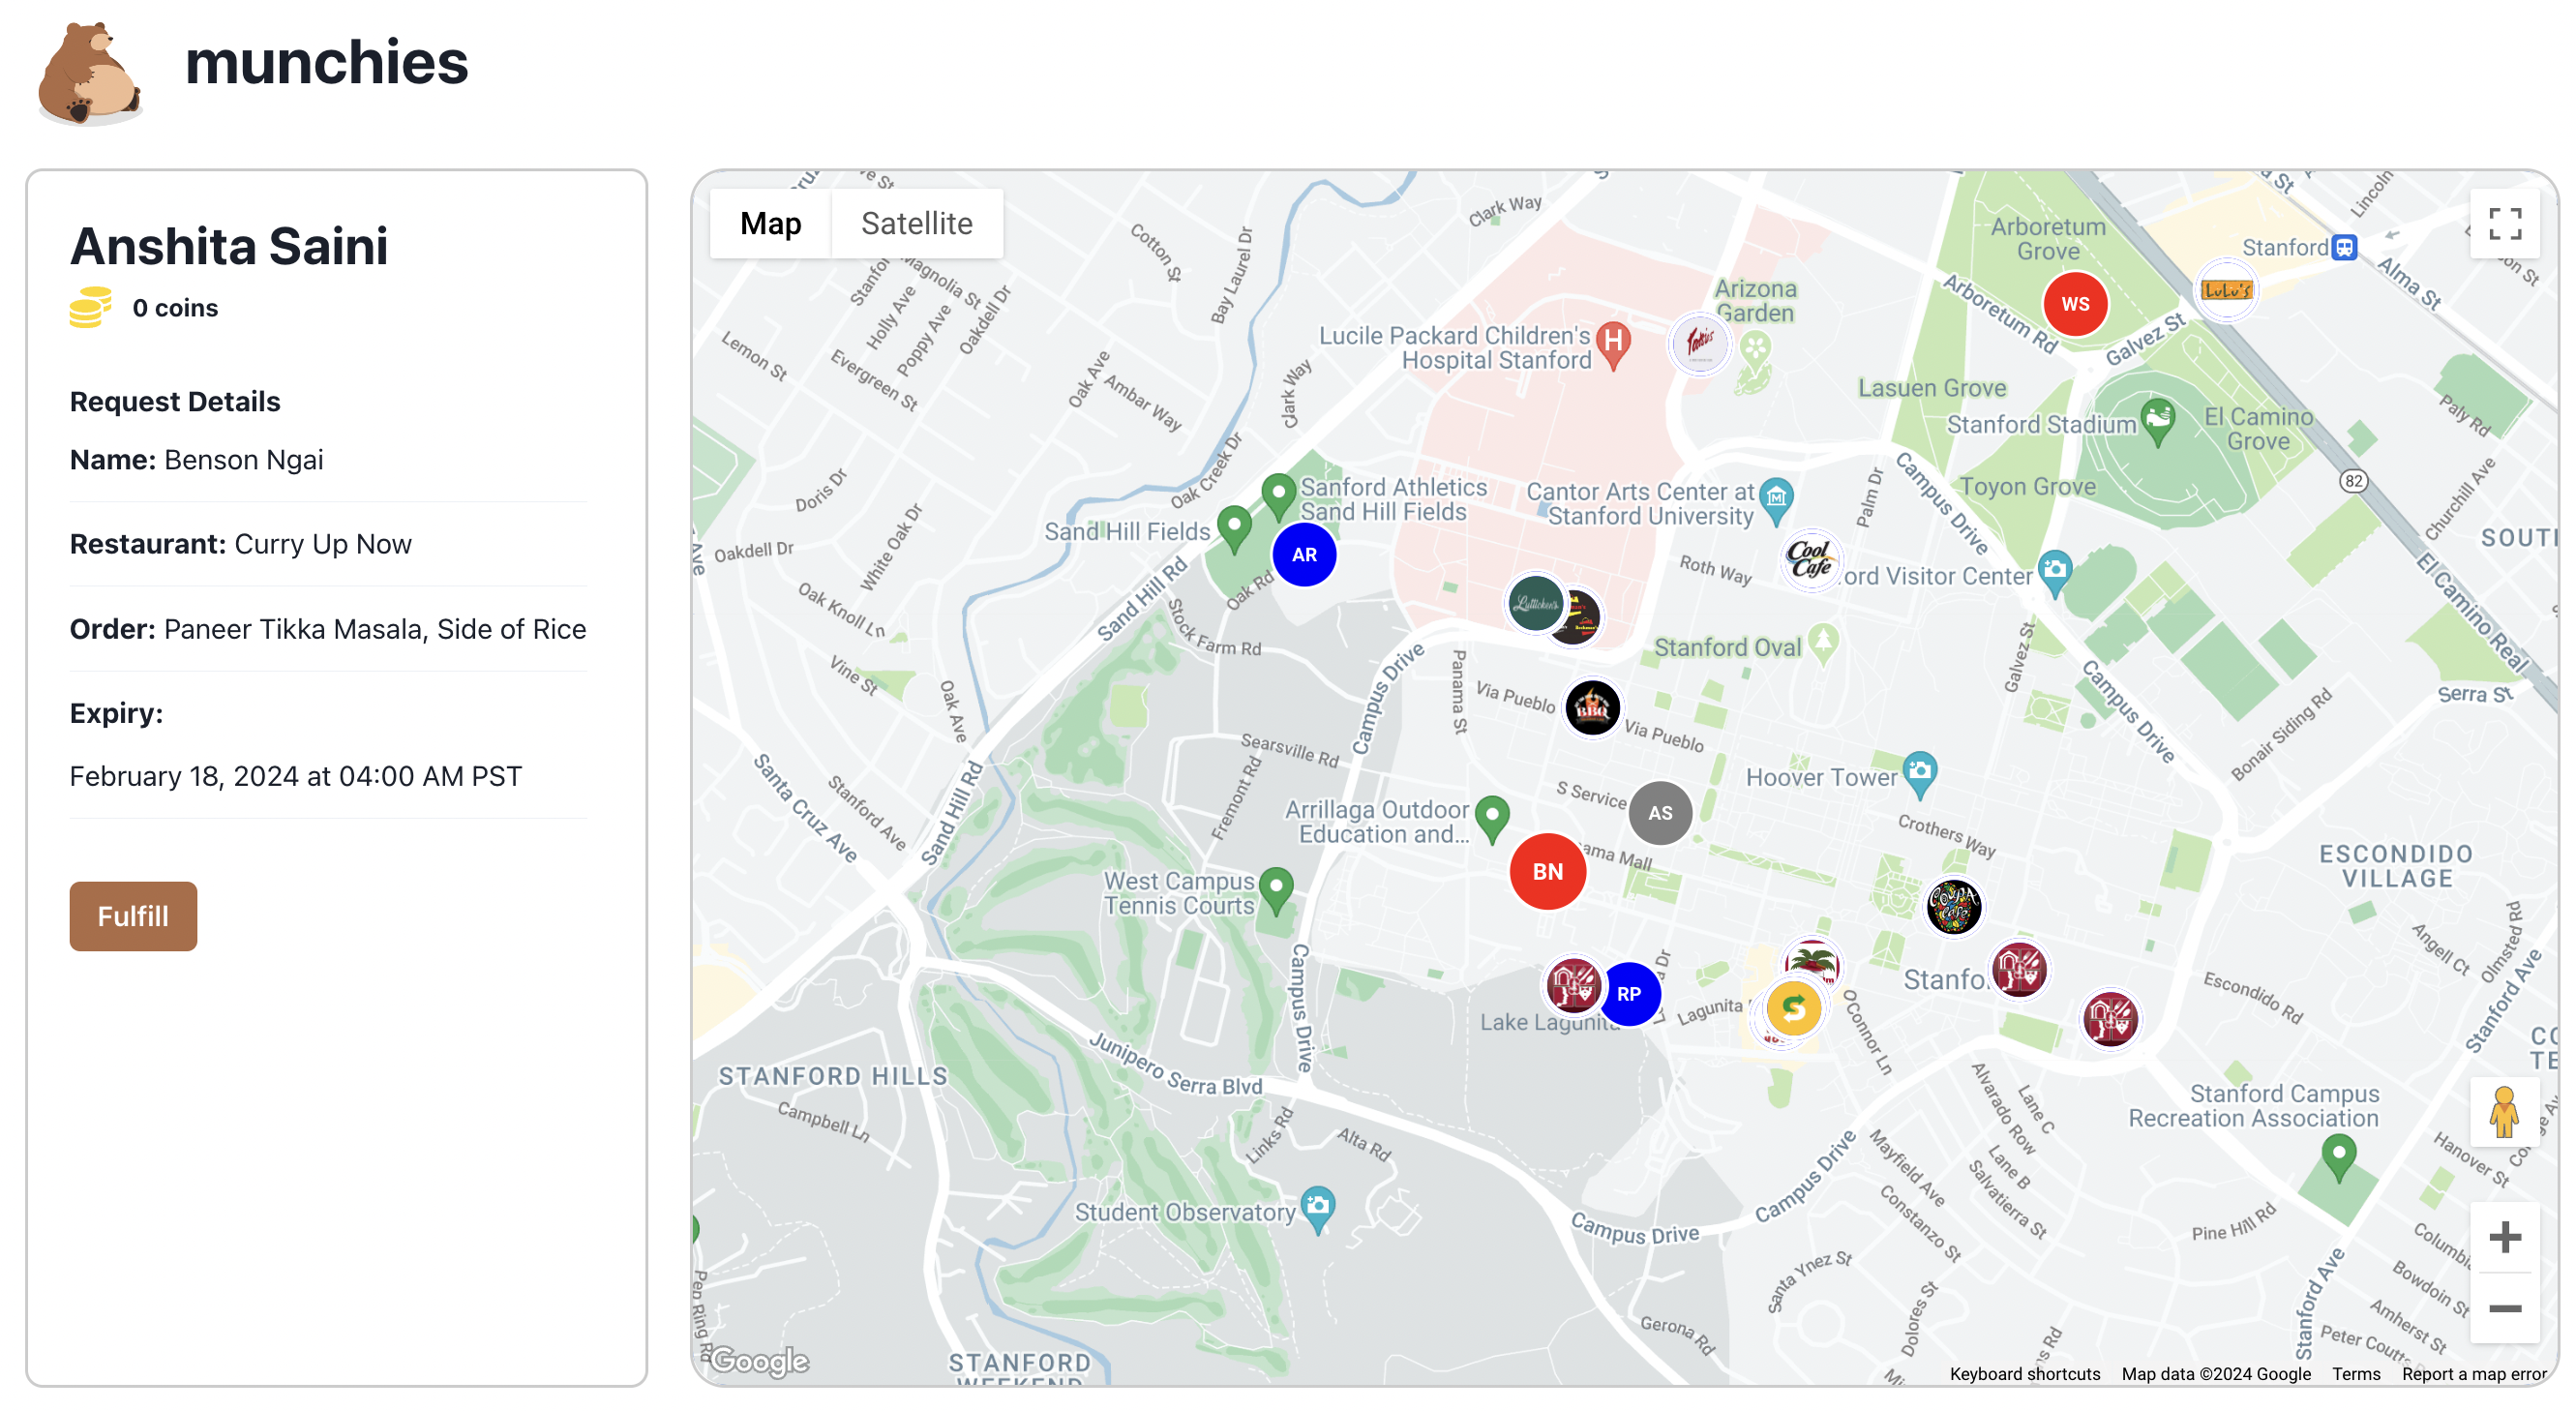Image resolution: width=2576 pixels, height=1411 pixels.
Task: Switch to Satellite map view
Action: (916, 224)
